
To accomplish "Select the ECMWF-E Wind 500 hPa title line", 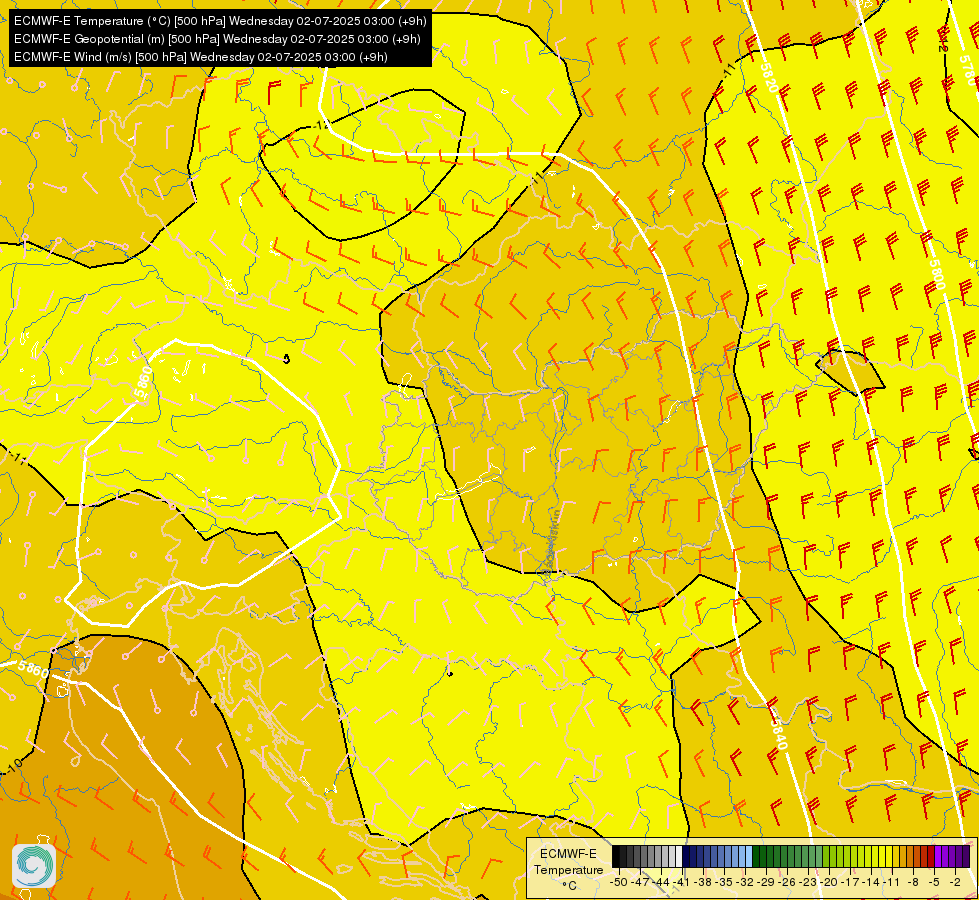I will [201, 57].
